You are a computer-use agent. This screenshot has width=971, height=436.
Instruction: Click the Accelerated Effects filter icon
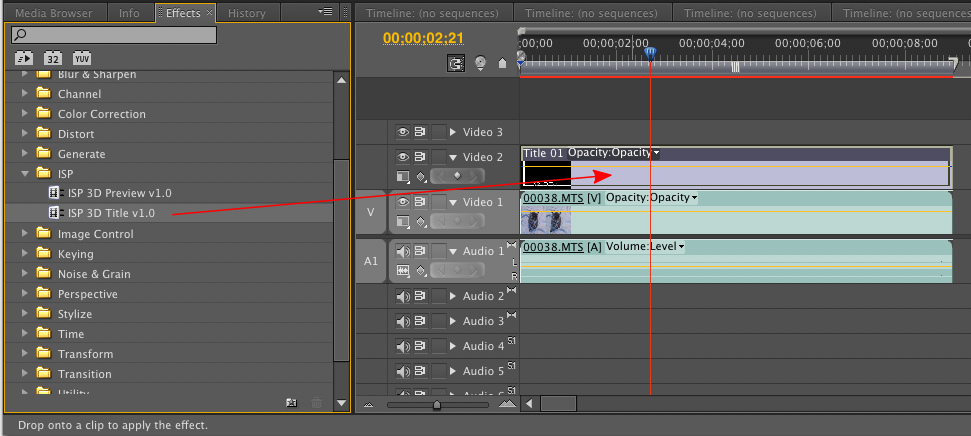click(24, 58)
